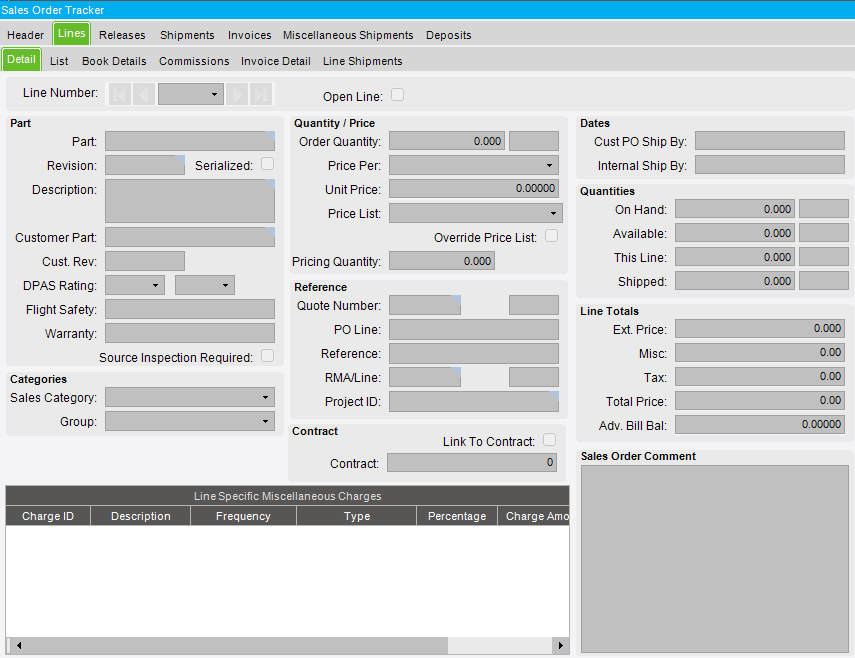Go to the next line record
The width and height of the screenshot is (855, 658).
tap(237, 94)
